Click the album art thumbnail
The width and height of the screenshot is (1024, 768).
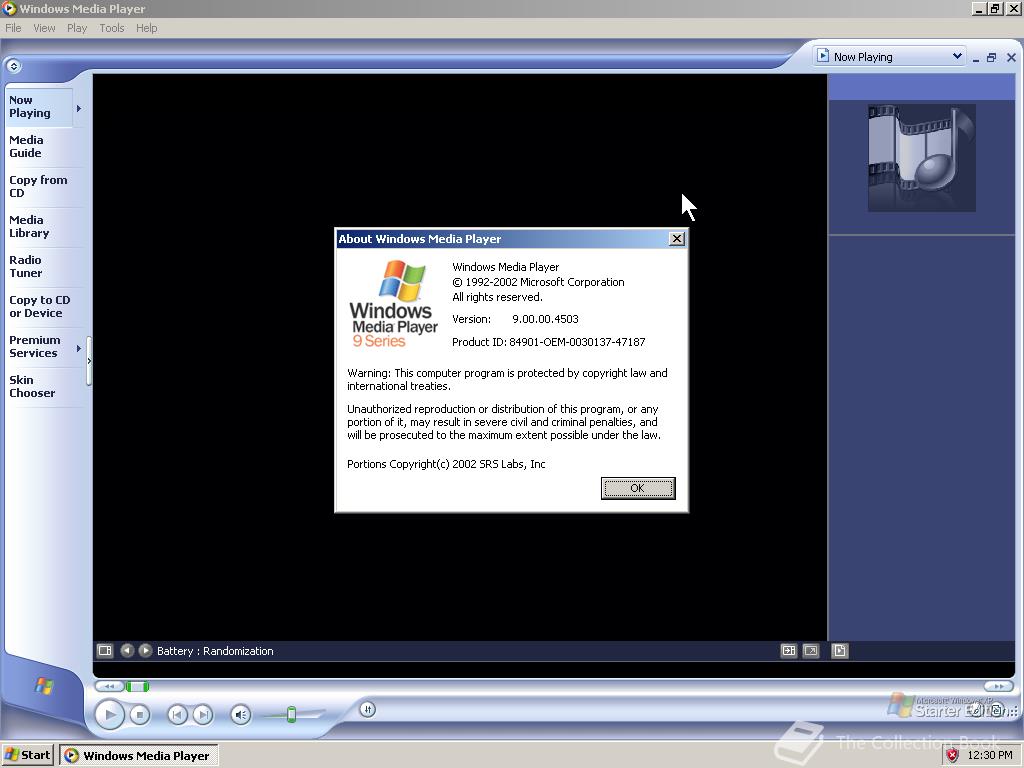tap(921, 158)
